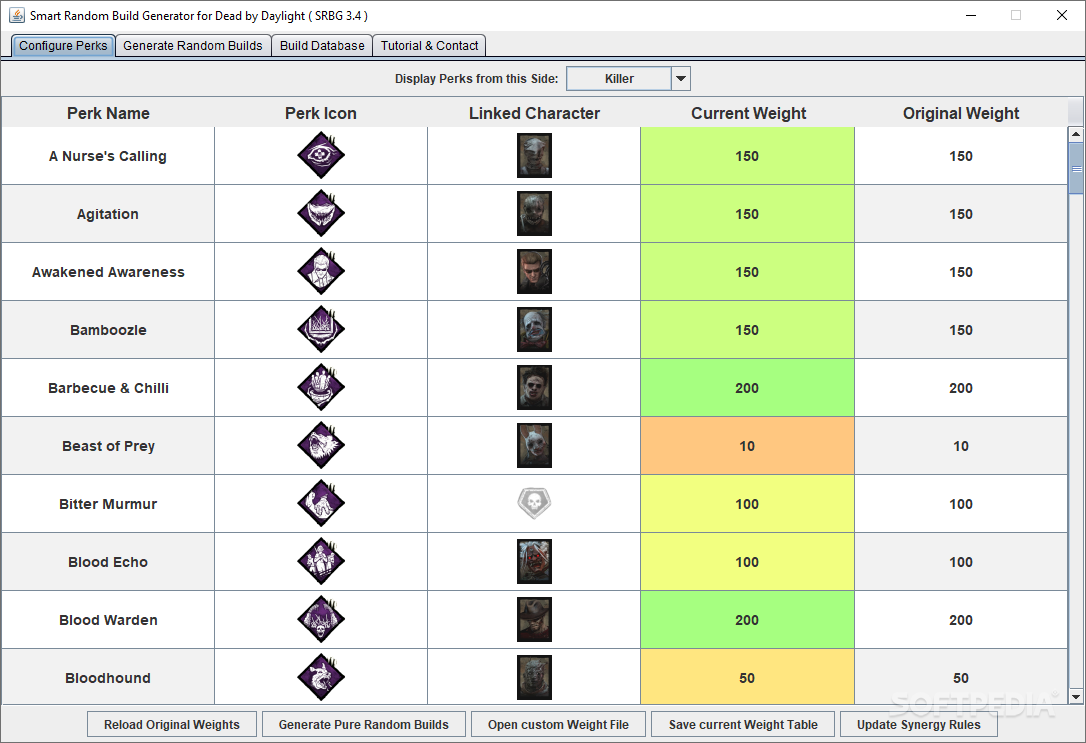Open the Tutorial & Contact tab
Screen dimensions: 1086x743
[429, 46]
